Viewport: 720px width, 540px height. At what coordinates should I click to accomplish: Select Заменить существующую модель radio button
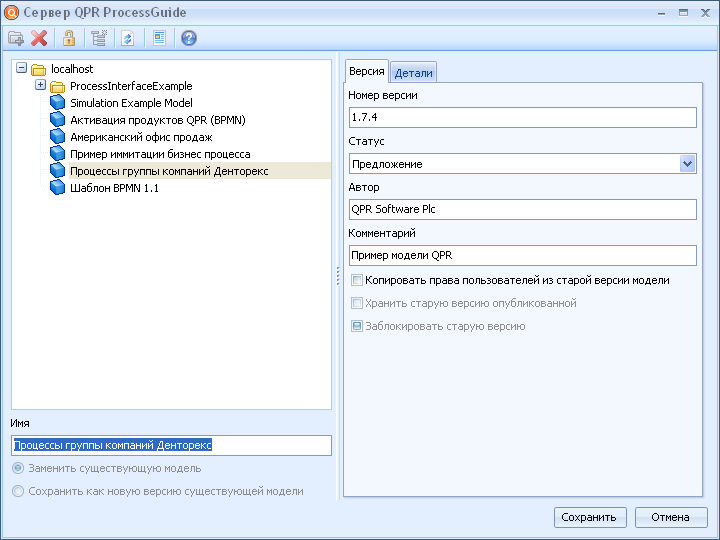[18, 468]
